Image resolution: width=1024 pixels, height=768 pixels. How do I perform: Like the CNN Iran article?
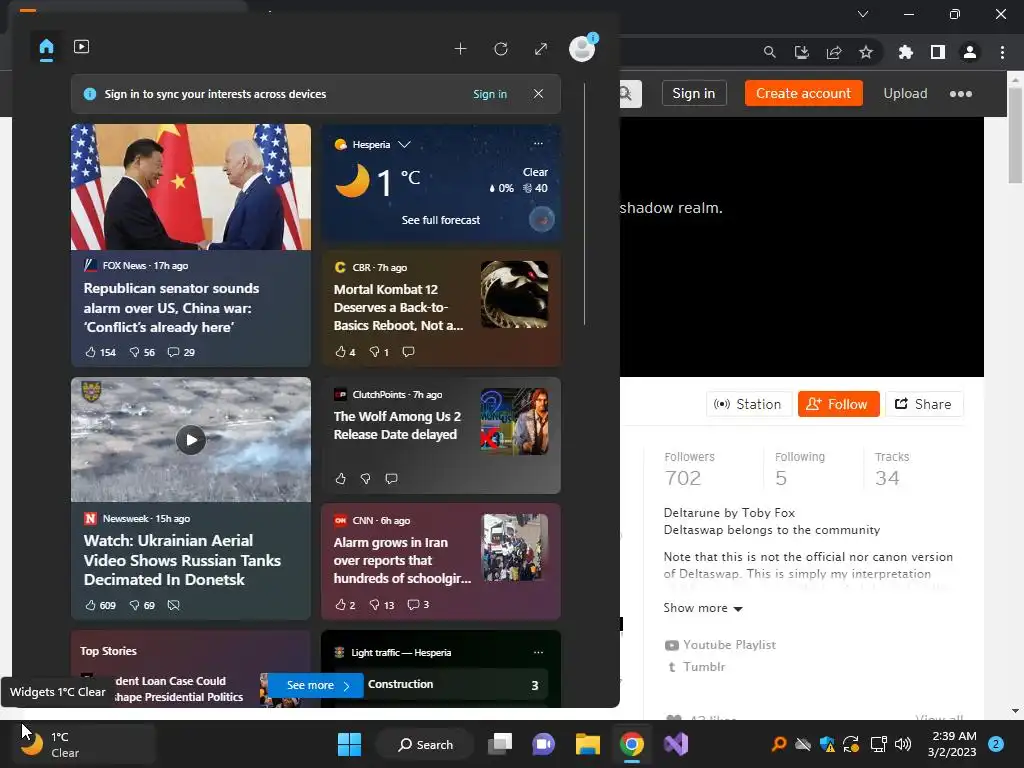coord(345,605)
